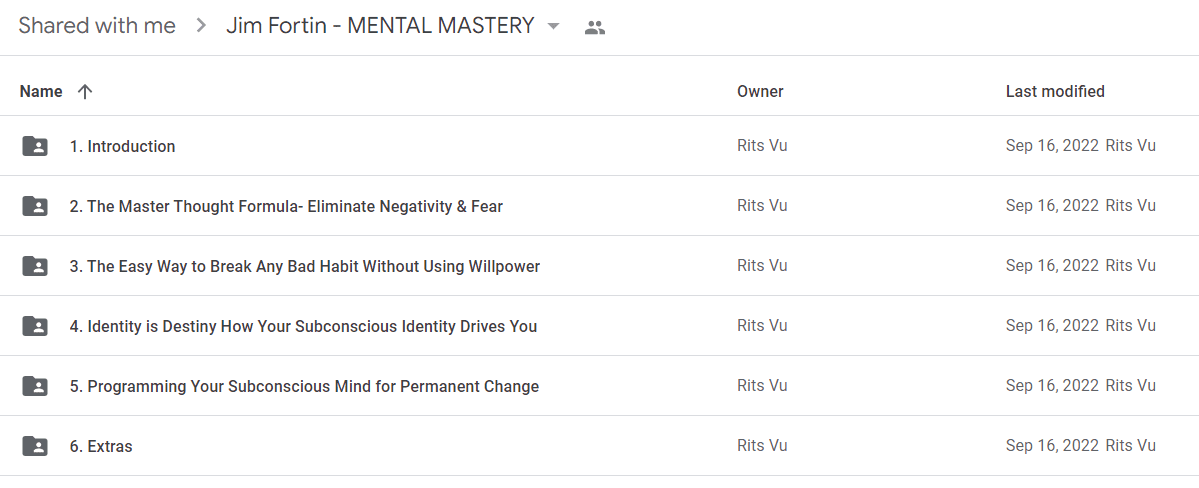Reverse sort with the Name arrow icon
Image resolution: width=1199 pixels, height=488 pixels.
85,92
